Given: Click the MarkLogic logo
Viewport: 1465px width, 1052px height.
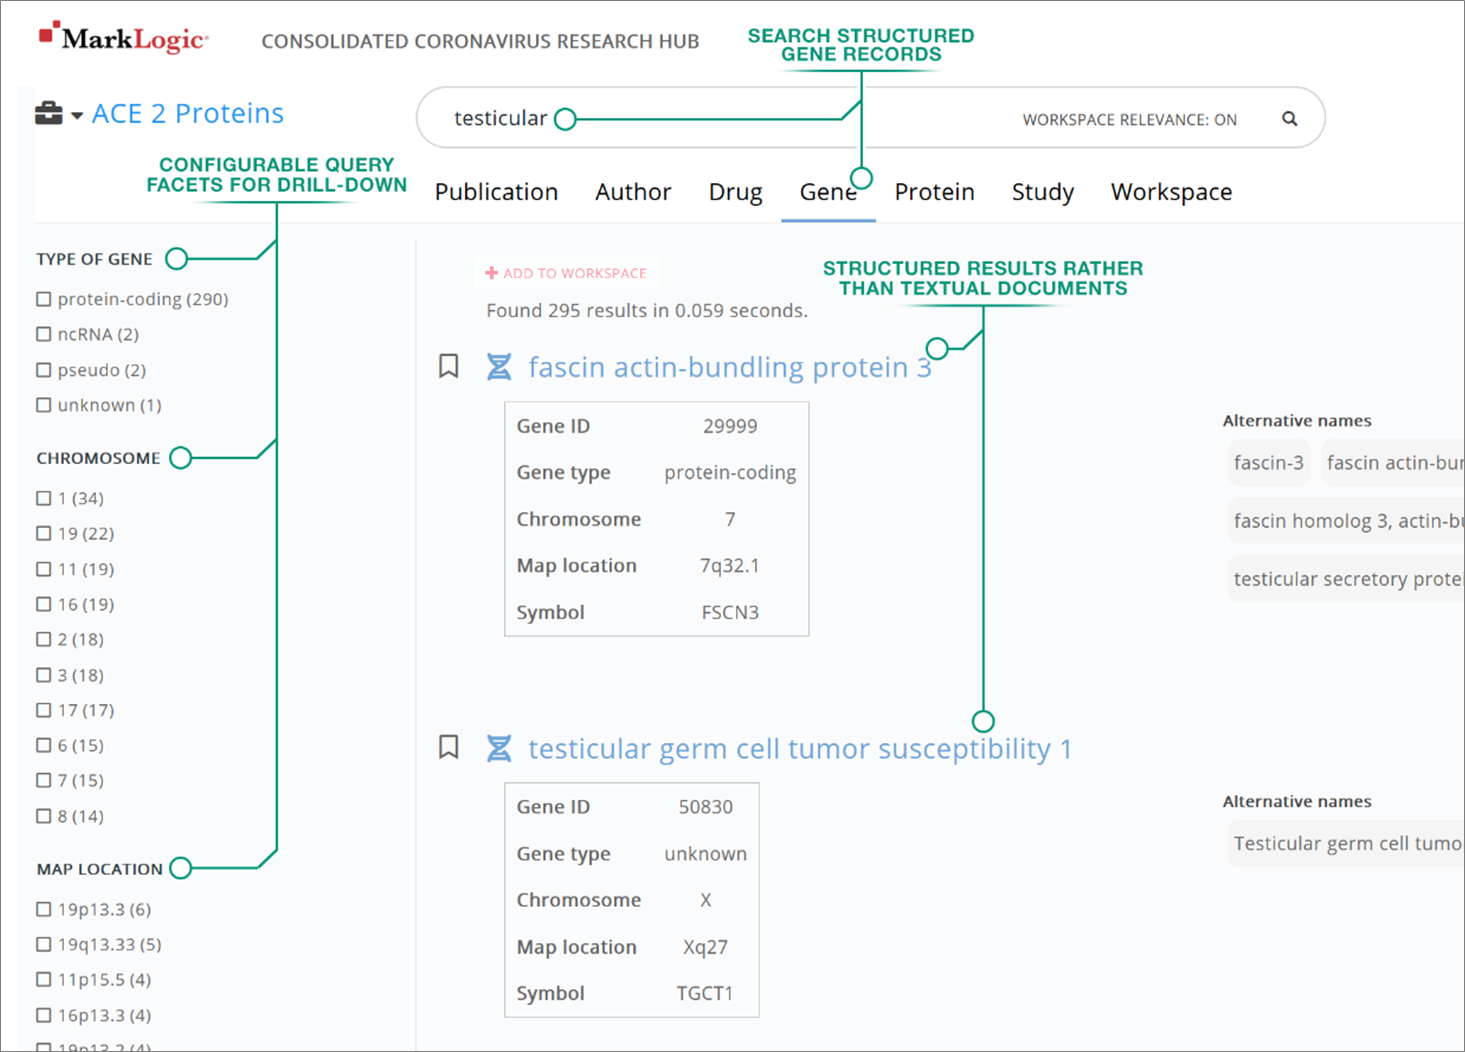Looking at the screenshot, I should pyautogui.click(x=121, y=38).
